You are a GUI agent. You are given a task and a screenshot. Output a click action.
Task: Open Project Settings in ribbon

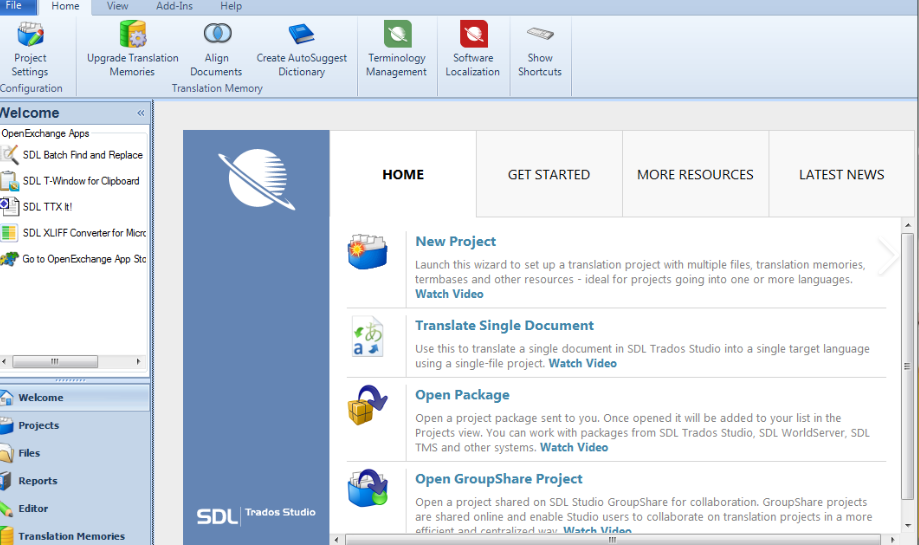tap(30, 50)
